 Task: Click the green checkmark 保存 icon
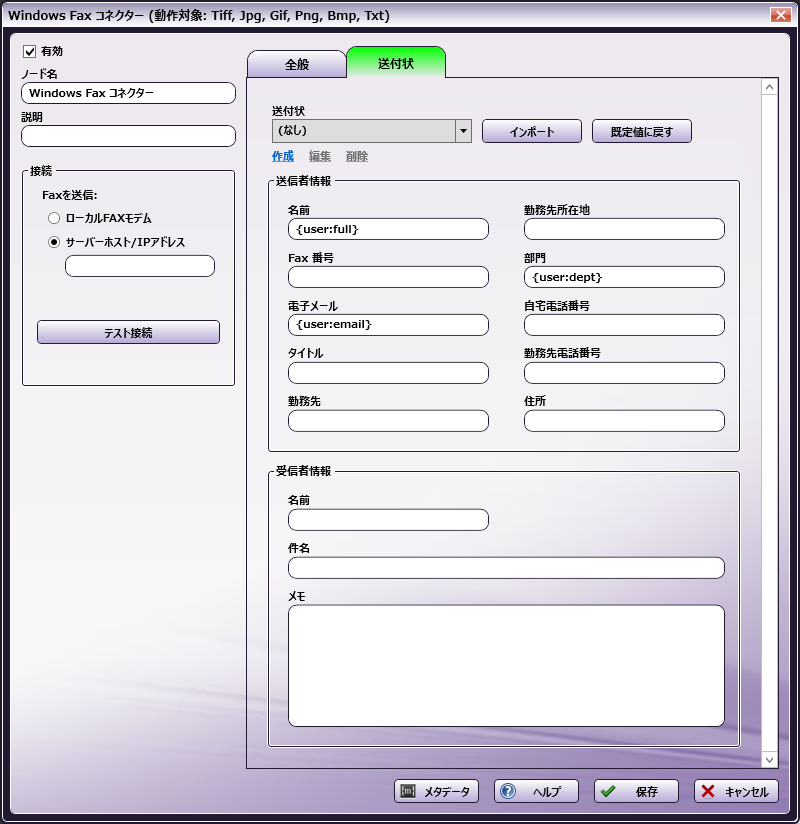click(x=608, y=791)
